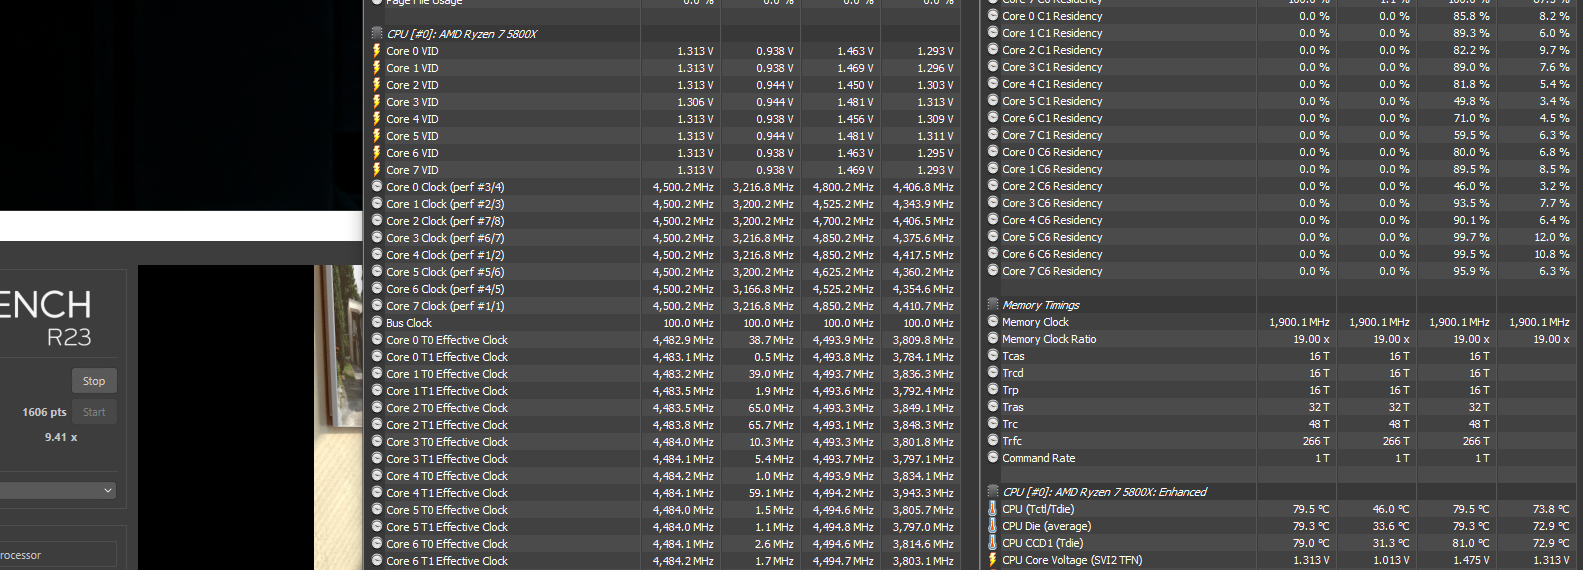Click the icon beside Core 0 C6 Residency
The image size is (1583, 570).
[x=993, y=152]
